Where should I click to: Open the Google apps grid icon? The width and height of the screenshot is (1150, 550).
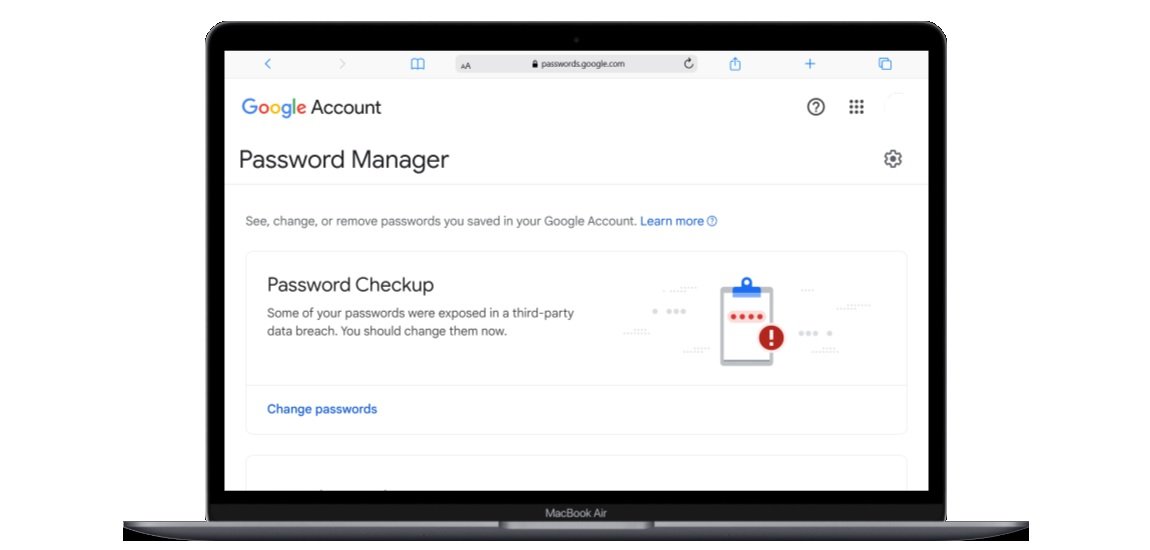[x=857, y=107]
